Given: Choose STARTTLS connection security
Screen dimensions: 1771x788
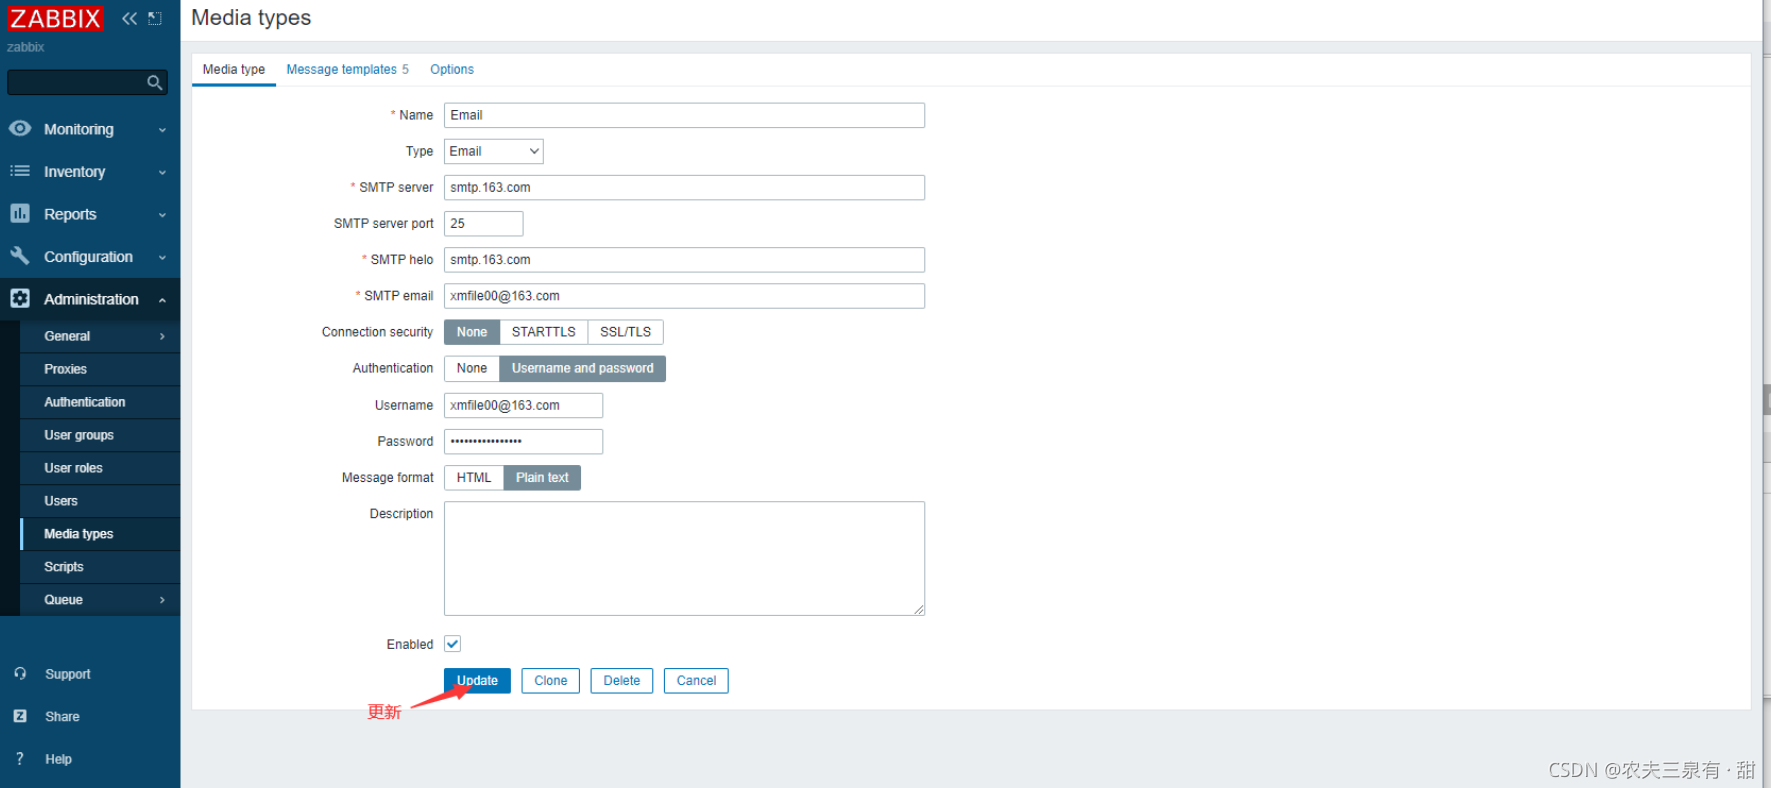Looking at the screenshot, I should tap(544, 332).
